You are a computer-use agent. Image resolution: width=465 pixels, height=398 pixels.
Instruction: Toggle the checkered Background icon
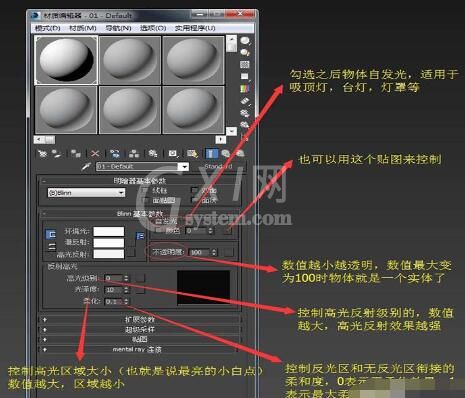(245, 65)
